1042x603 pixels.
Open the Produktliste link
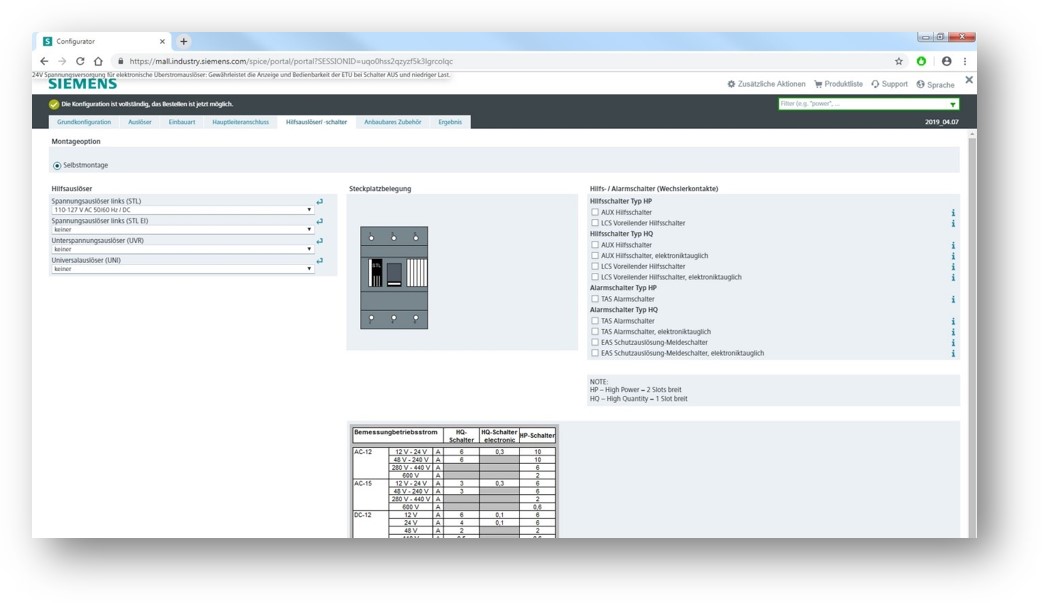point(838,84)
